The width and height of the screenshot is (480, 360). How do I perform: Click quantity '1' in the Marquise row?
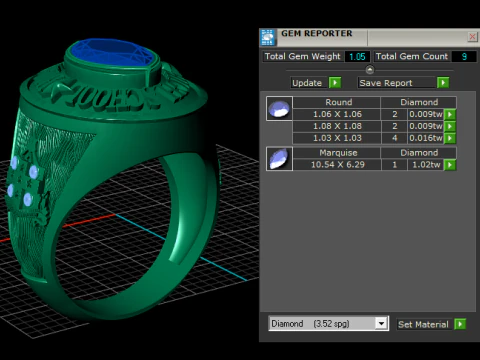pos(394,165)
